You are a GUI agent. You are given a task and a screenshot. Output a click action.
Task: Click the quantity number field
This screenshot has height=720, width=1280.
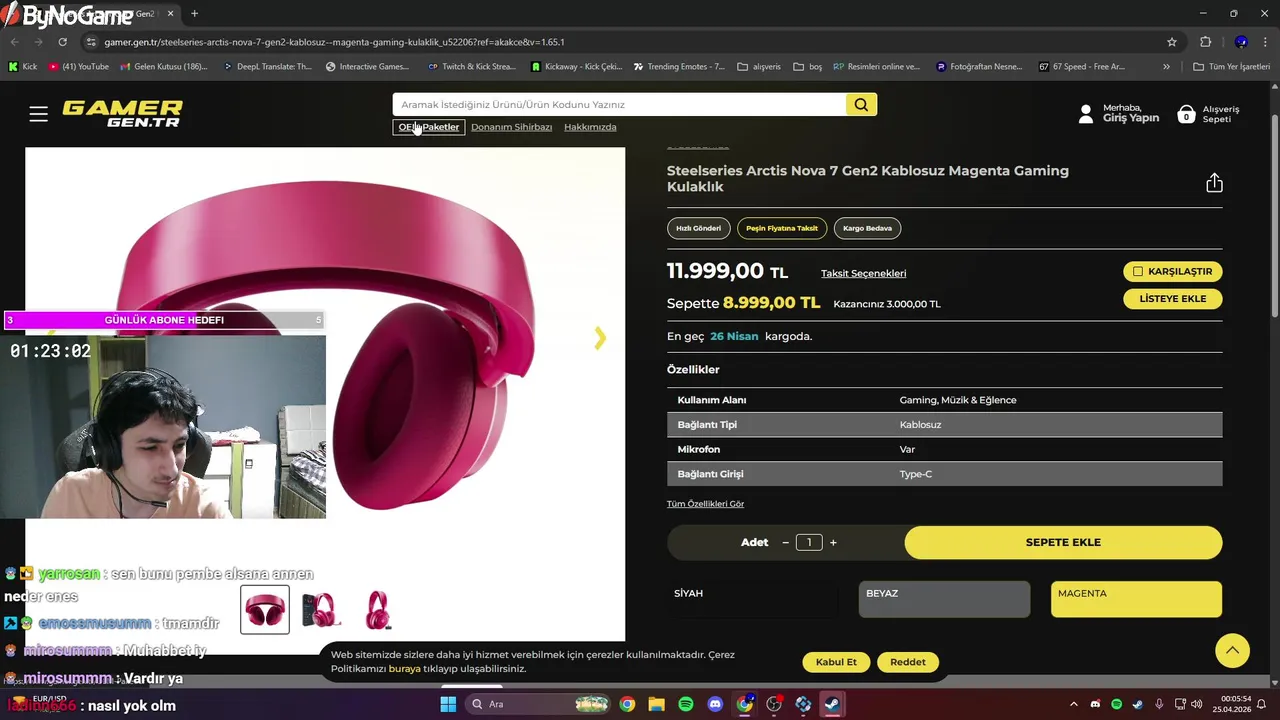coord(809,542)
